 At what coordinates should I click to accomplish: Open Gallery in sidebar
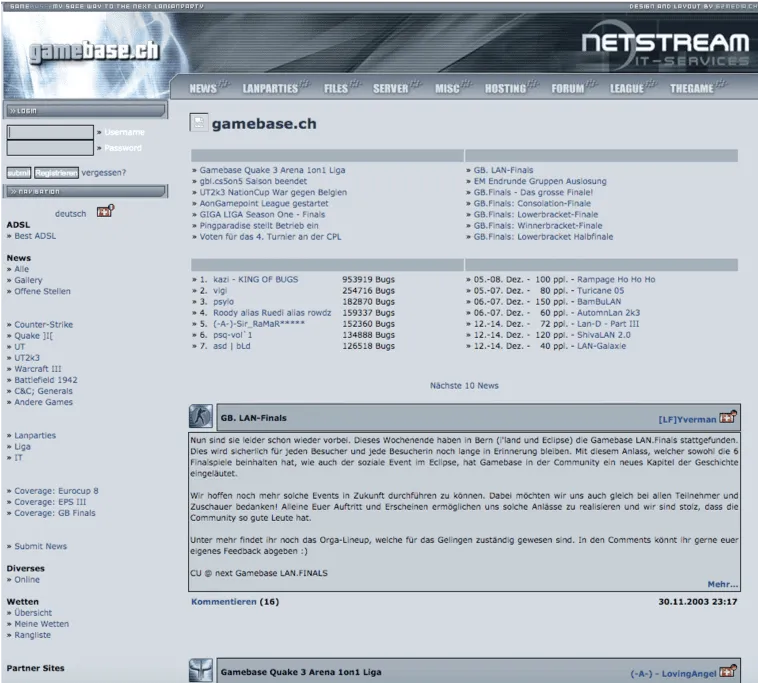tap(28, 280)
